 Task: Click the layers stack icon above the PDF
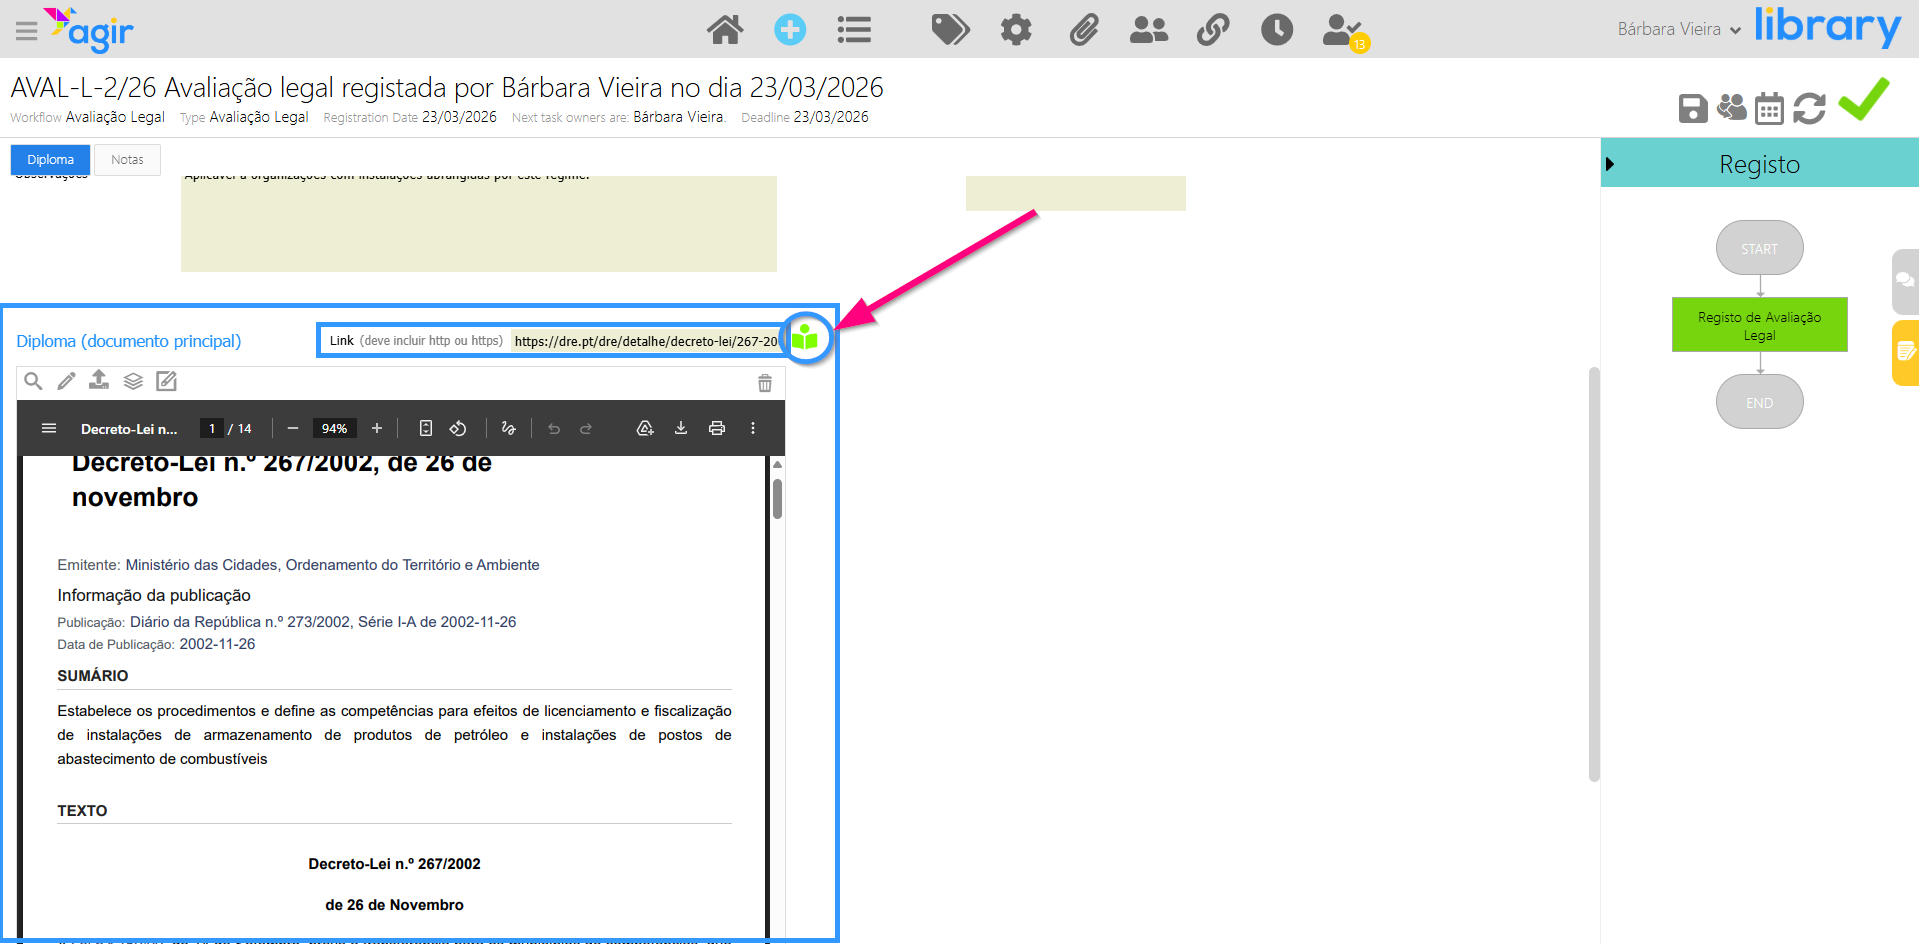[133, 381]
